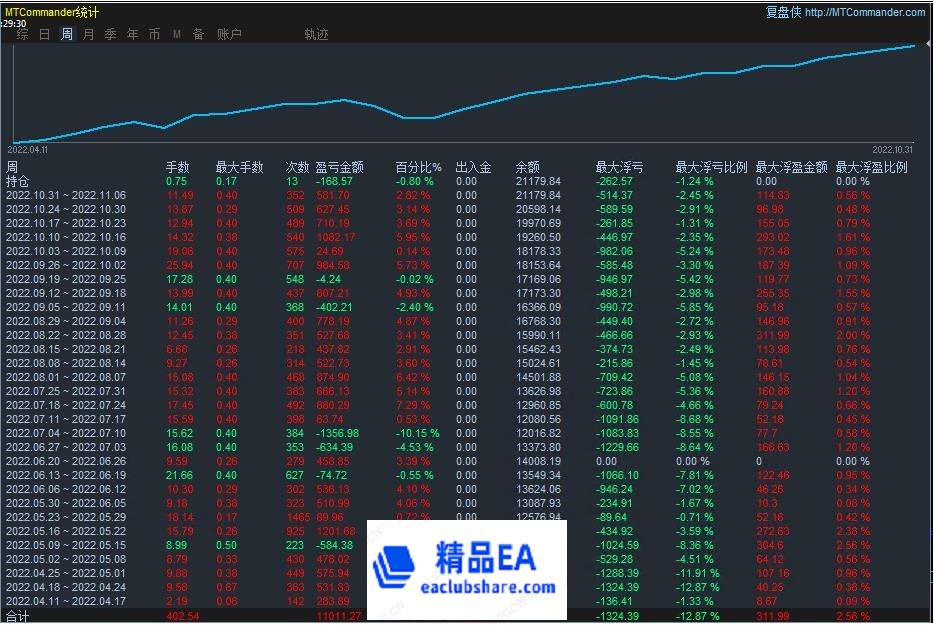Click the M tab in the top bar
Screen dimensions: 934x625
tap(177, 34)
